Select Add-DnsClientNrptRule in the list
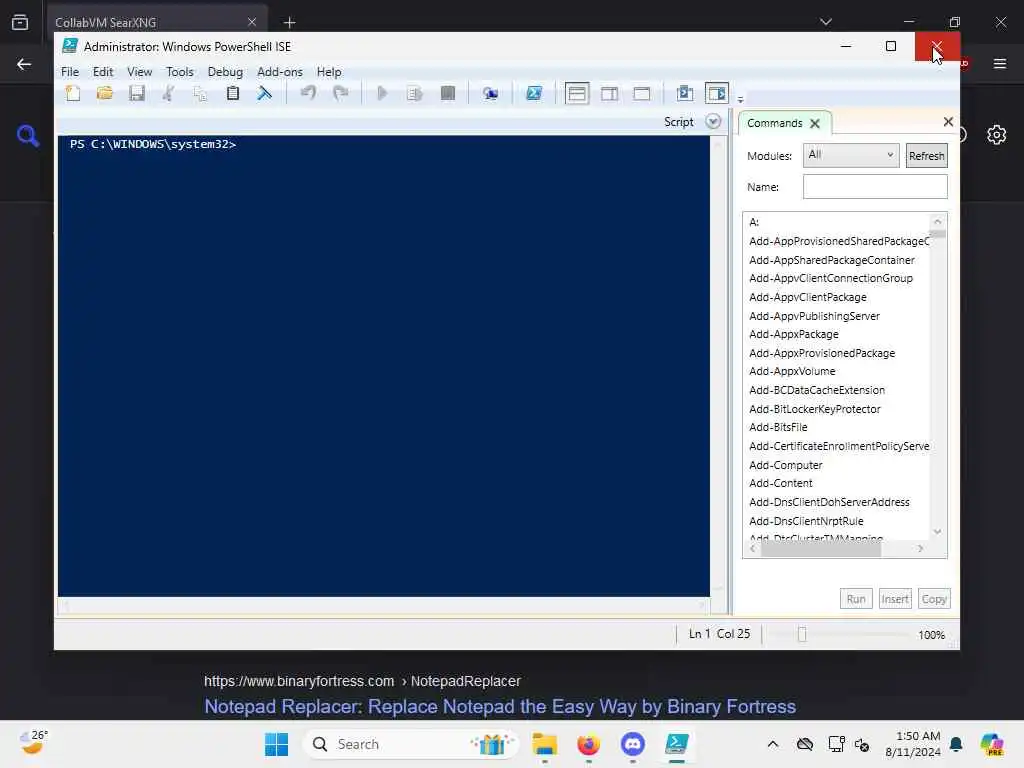Screen dimensions: 1024x768 click(x=806, y=521)
